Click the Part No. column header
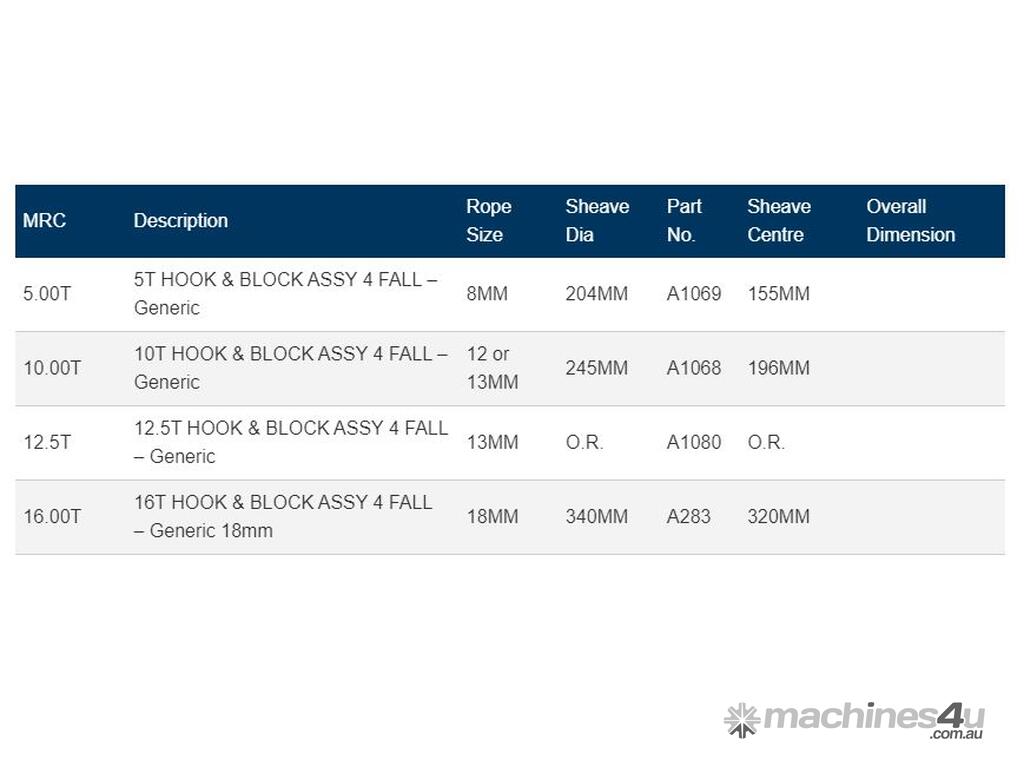Image resolution: width=1024 pixels, height=768 pixels. click(x=684, y=221)
